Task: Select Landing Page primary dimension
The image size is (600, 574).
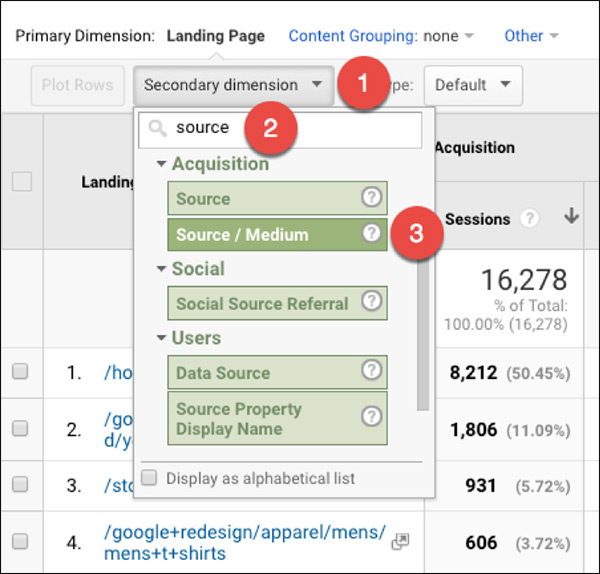Action: tap(216, 36)
